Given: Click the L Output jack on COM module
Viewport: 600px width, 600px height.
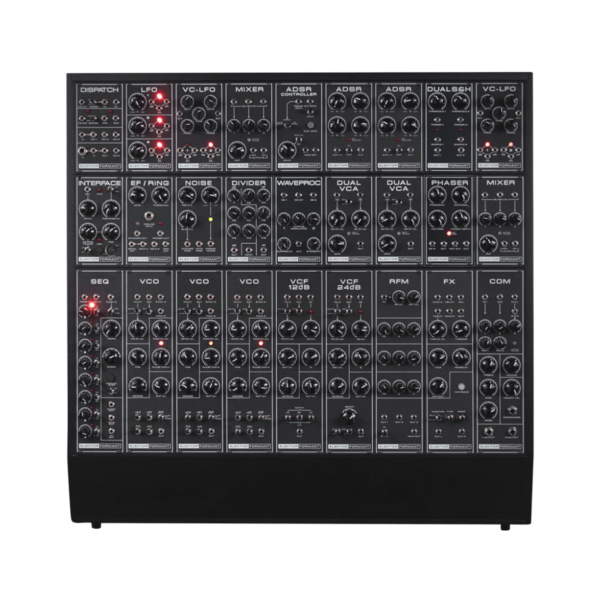Looking at the screenshot, I should (488, 431).
